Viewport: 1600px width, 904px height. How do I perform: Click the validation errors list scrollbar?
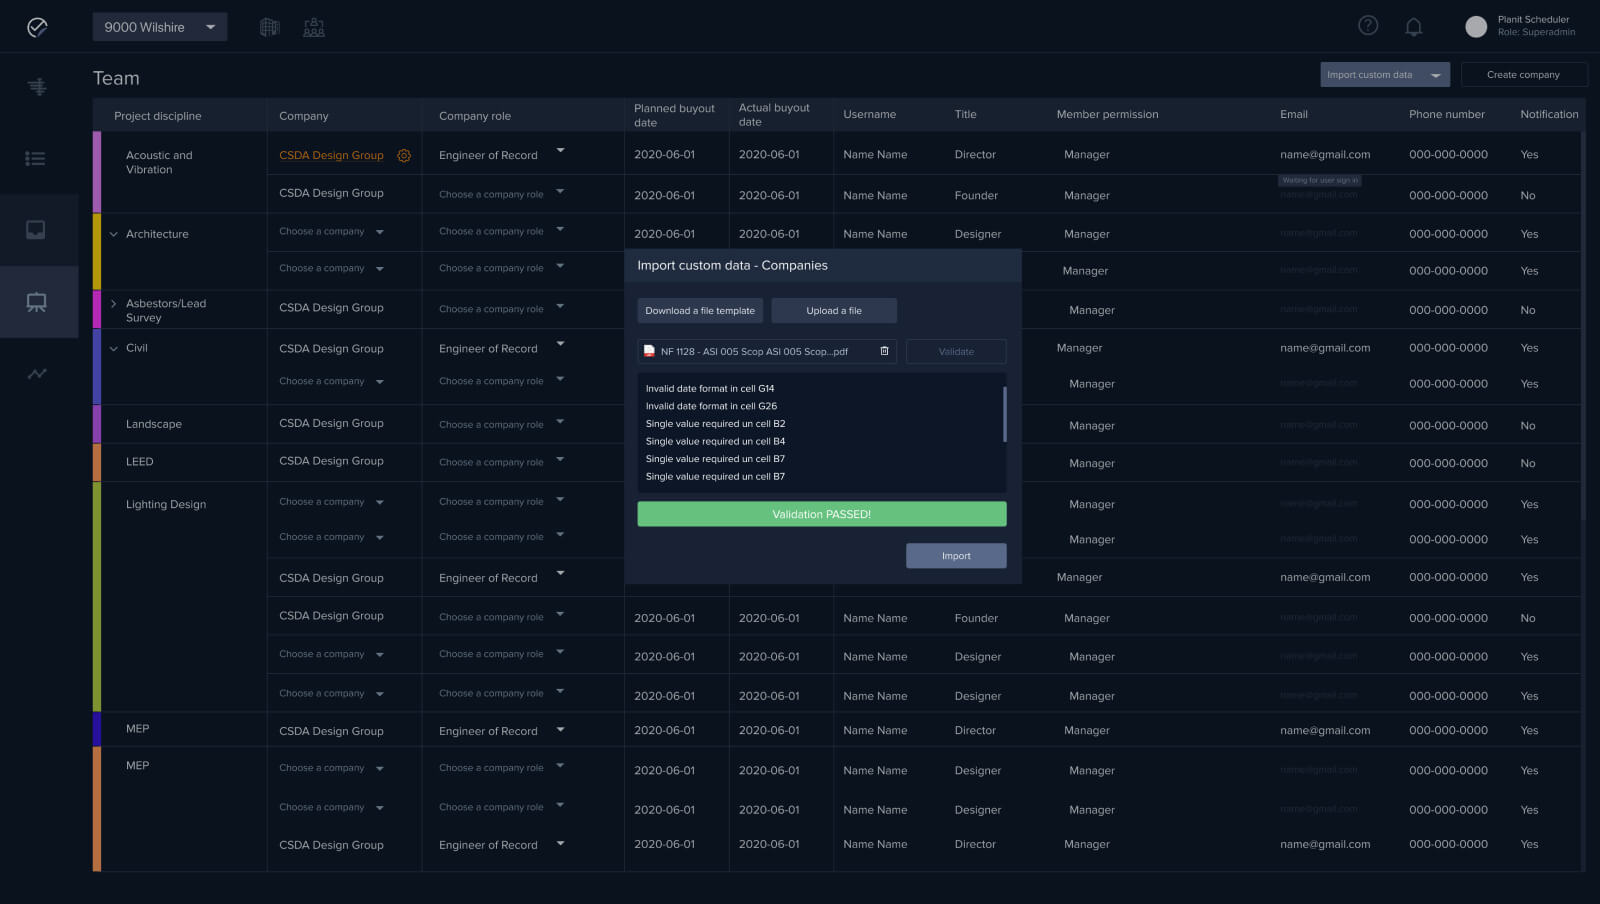pyautogui.click(x=1004, y=414)
